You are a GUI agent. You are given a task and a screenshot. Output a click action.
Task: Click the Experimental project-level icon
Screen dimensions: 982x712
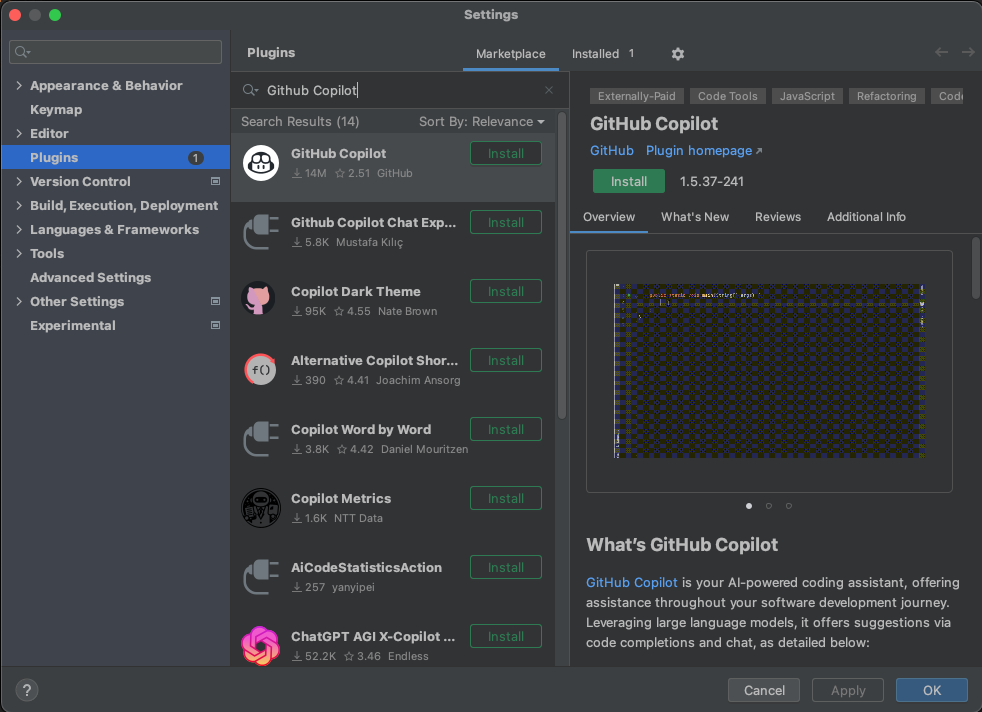pyautogui.click(x=215, y=326)
